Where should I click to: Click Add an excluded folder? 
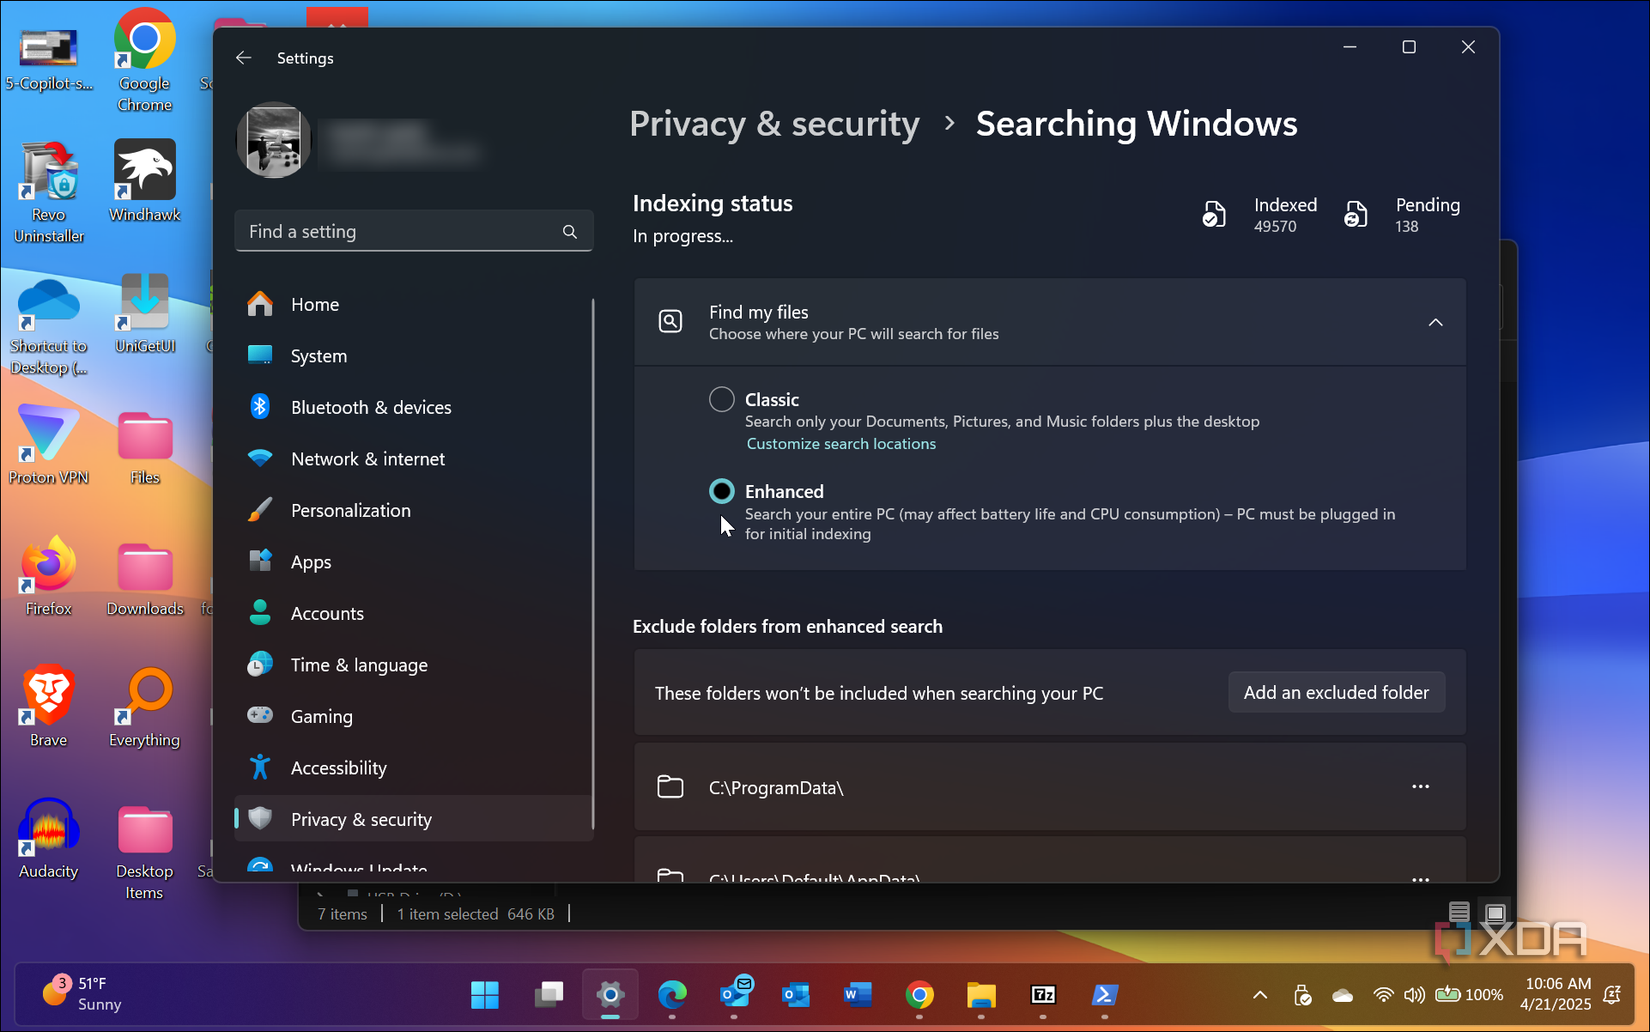[1336, 692]
